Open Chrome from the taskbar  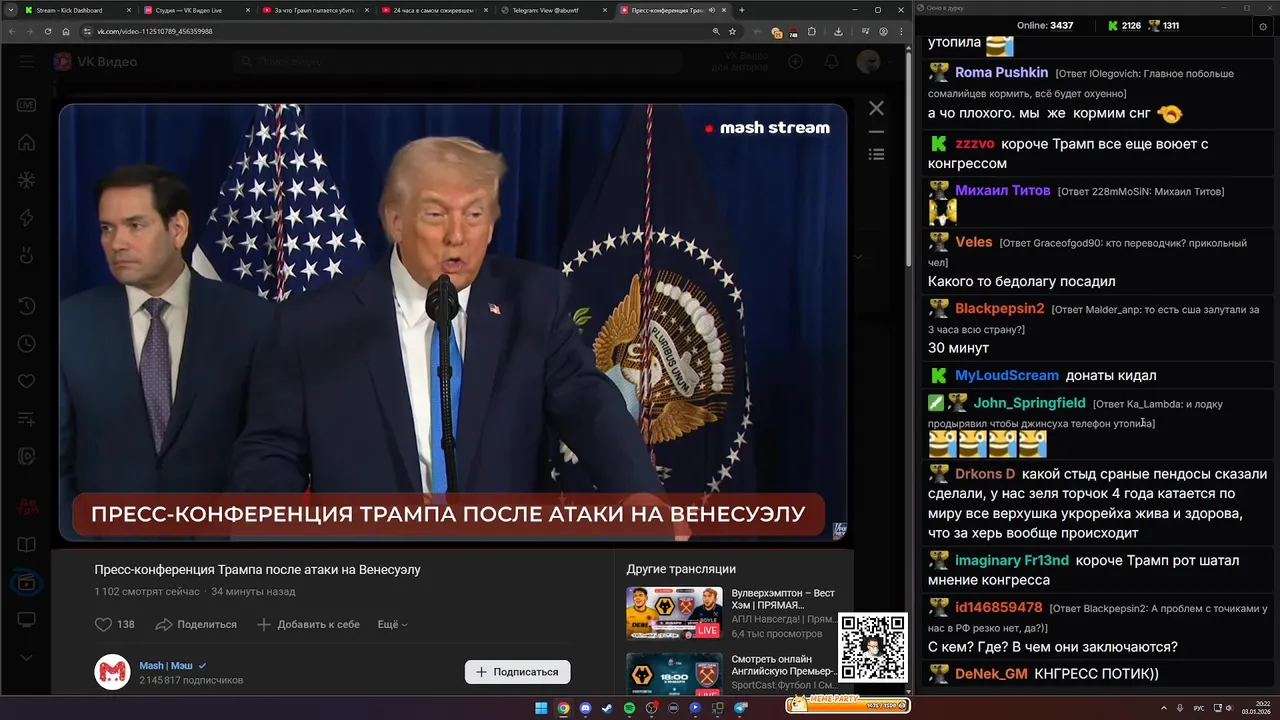(x=563, y=708)
